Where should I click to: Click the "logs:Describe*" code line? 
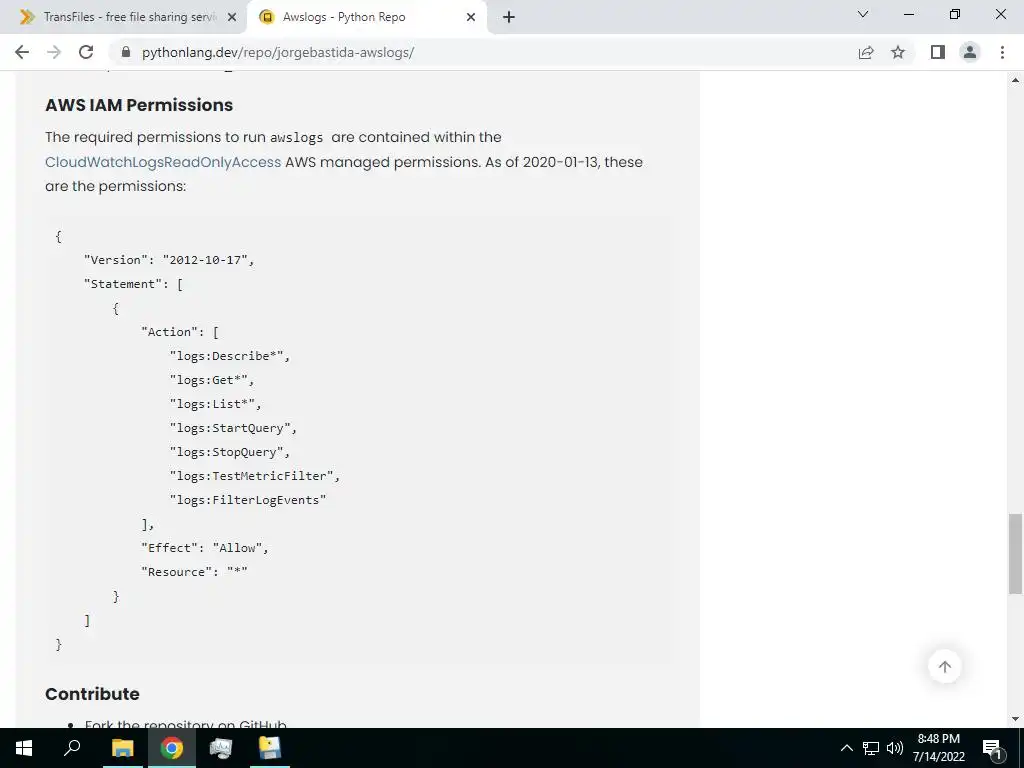point(230,356)
